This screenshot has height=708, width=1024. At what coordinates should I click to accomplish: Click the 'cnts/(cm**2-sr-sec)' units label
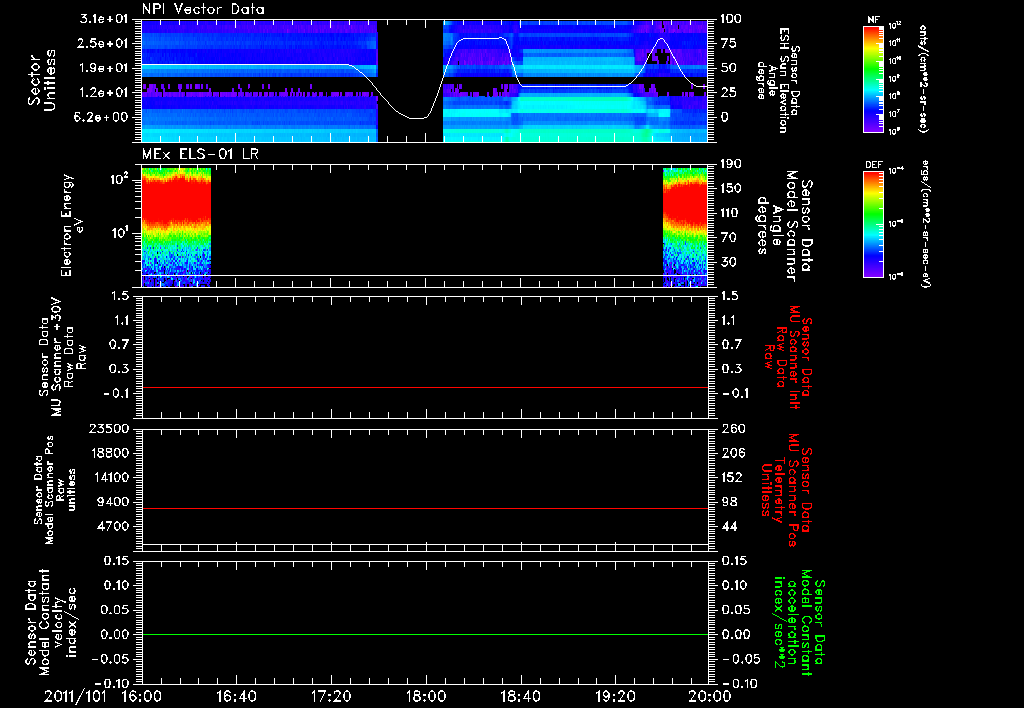pos(923,78)
